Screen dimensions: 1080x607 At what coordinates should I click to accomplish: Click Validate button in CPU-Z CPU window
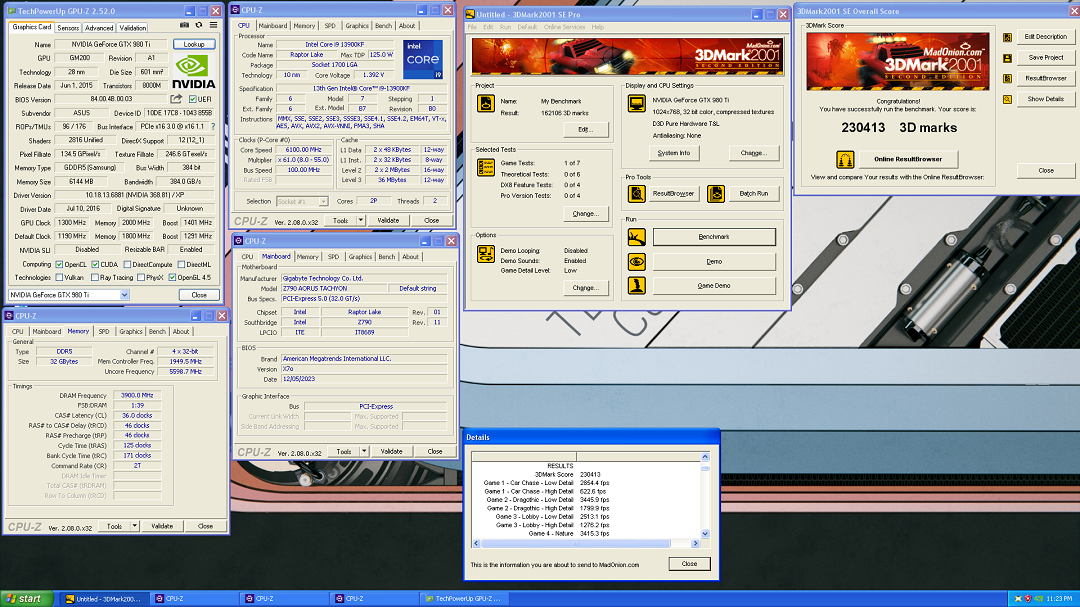pos(388,220)
